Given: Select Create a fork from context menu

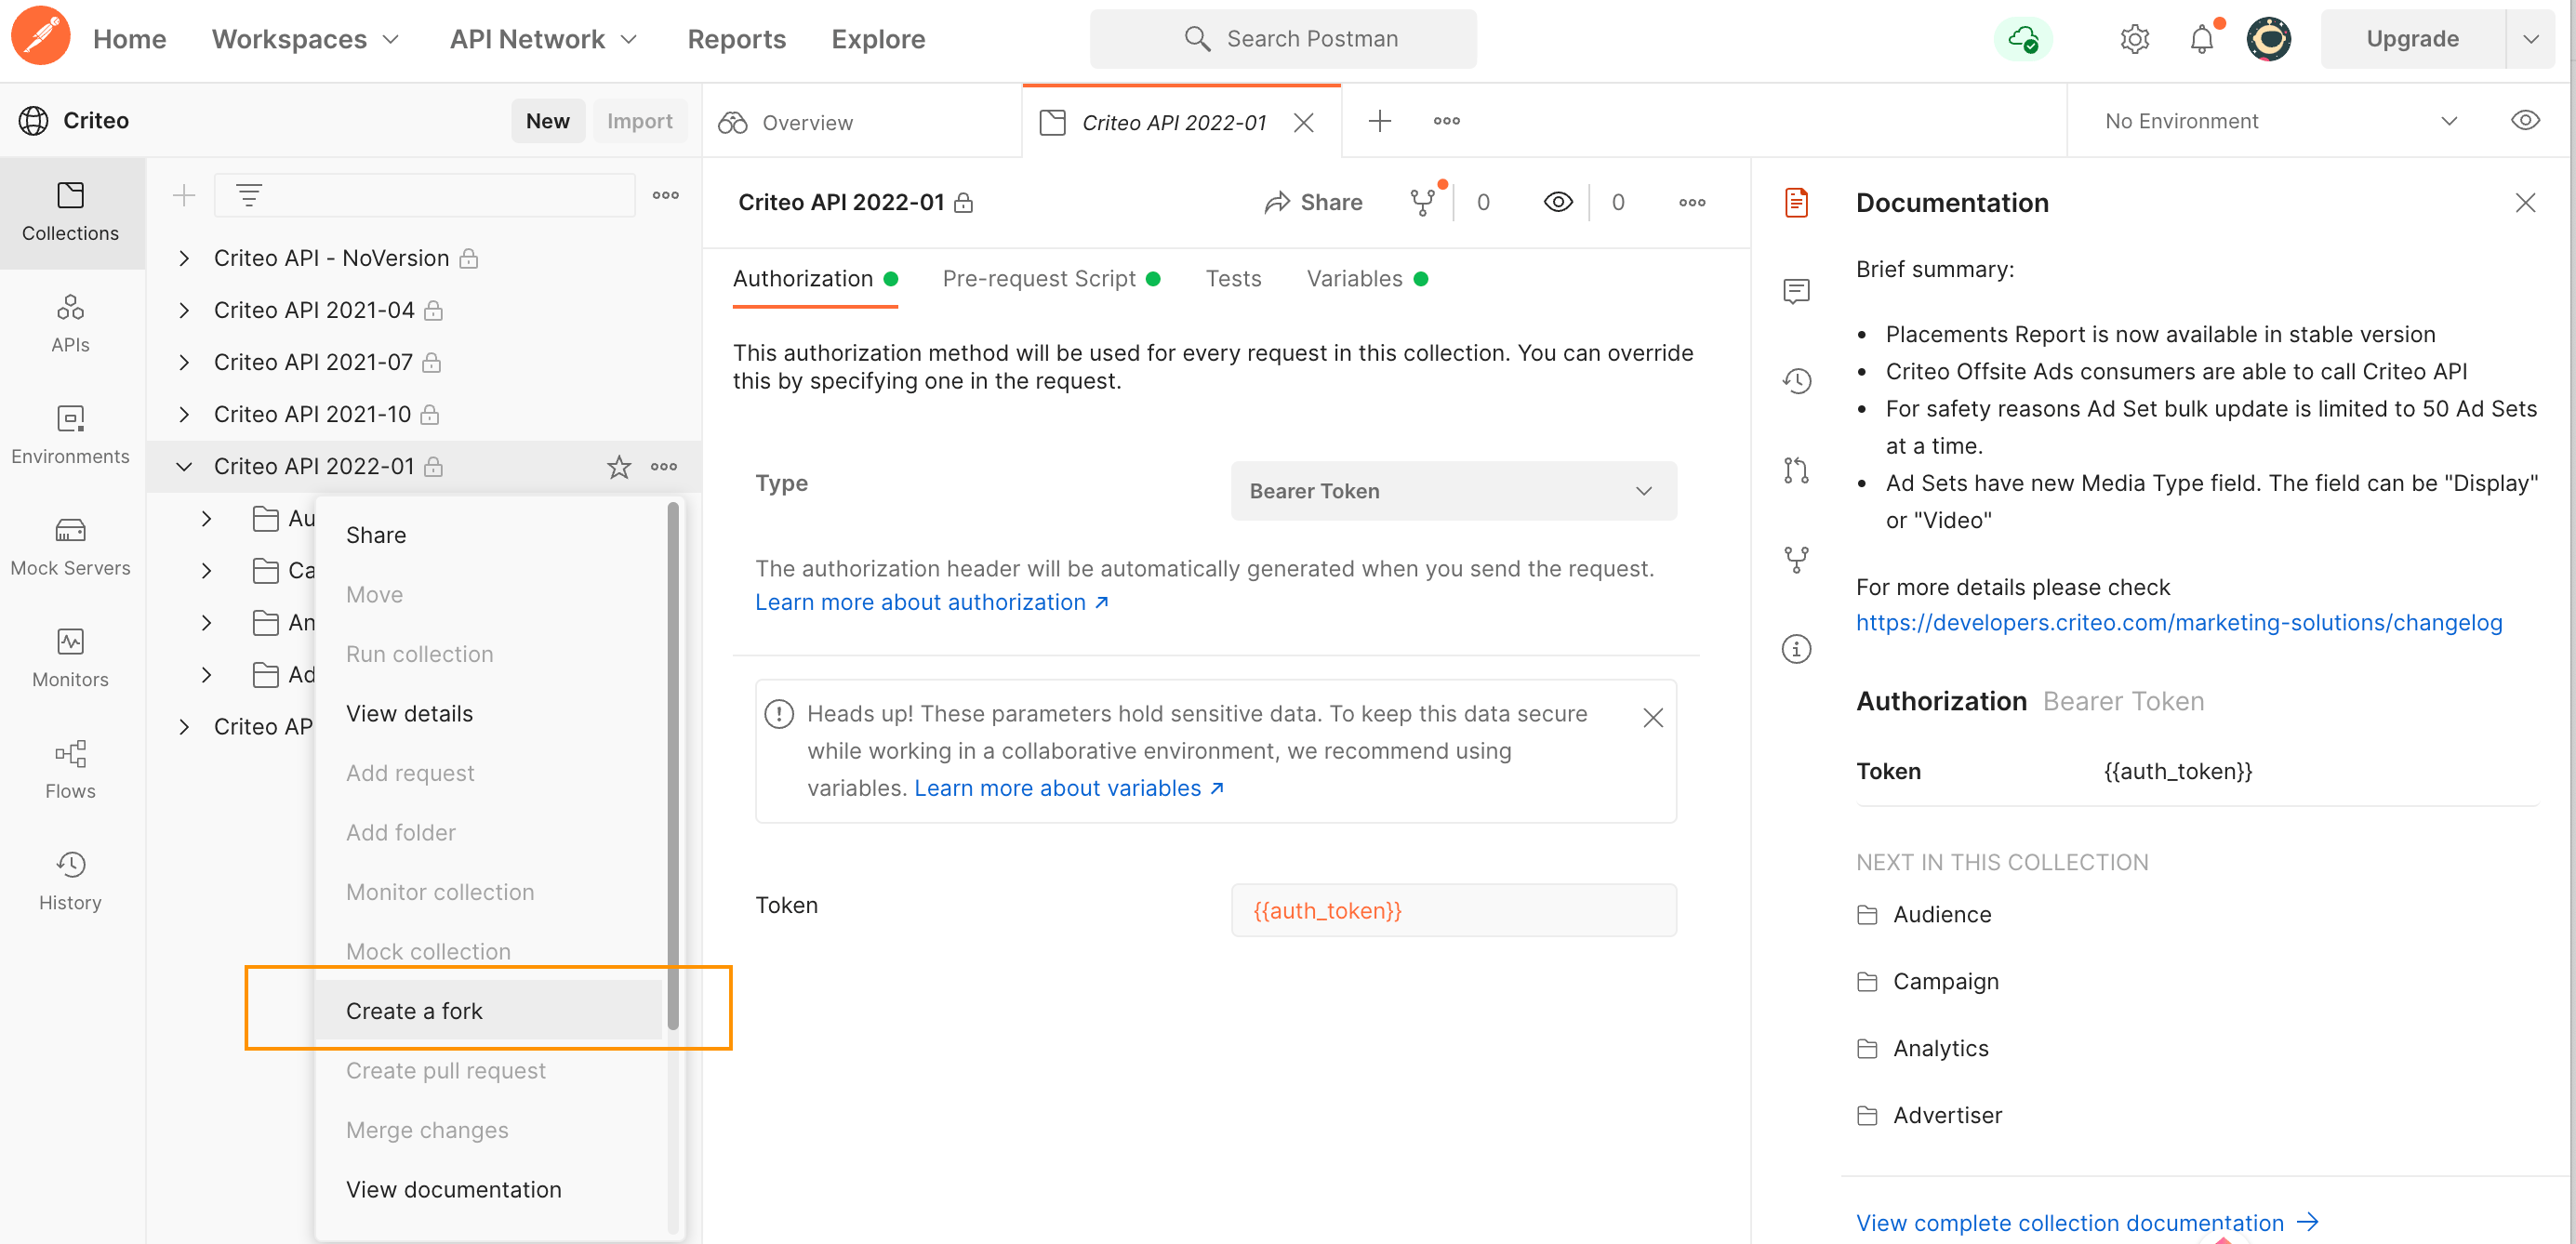Looking at the screenshot, I should pyautogui.click(x=489, y=1011).
